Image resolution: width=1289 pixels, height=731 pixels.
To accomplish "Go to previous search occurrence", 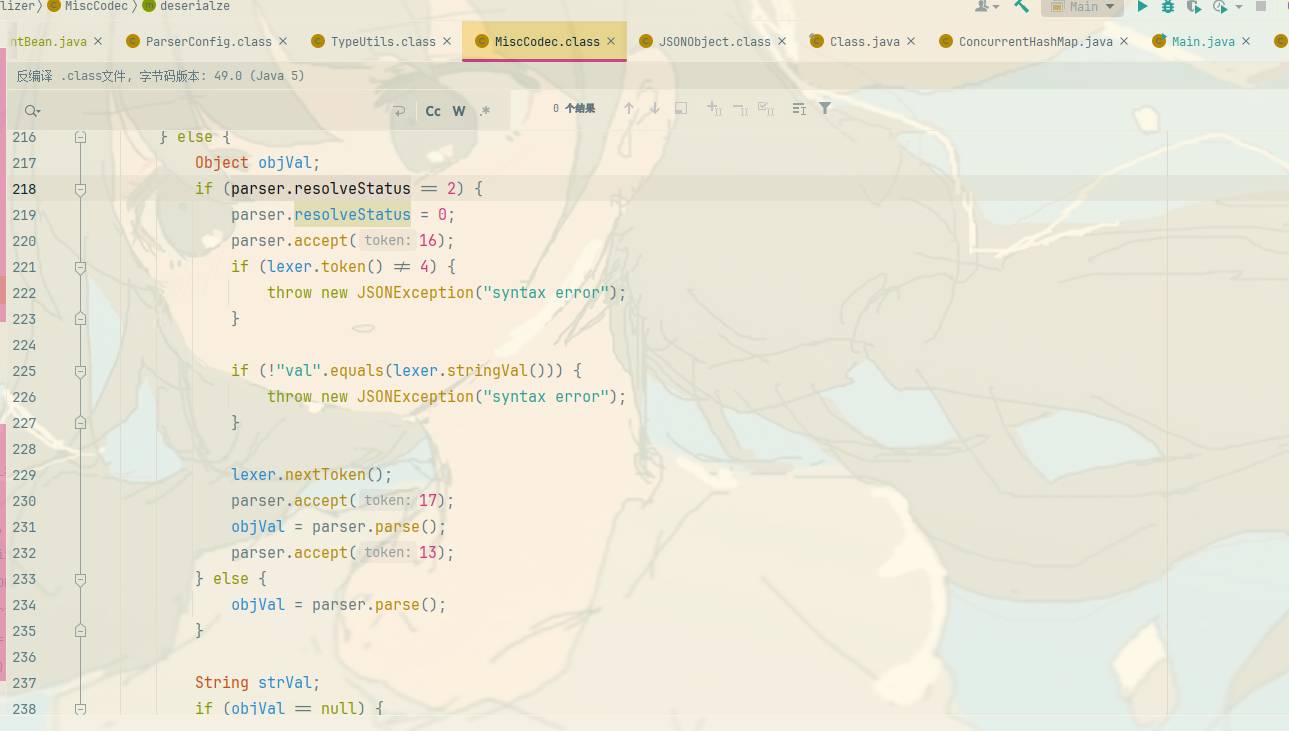I will pyautogui.click(x=629, y=109).
